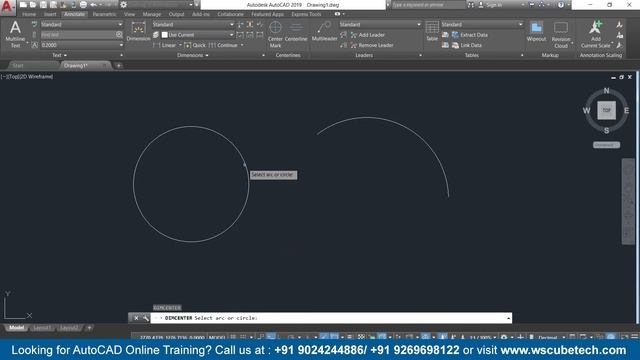Open command line customize wrench
Image resolution: width=640 pixels, height=360 pixels.
click(x=146, y=318)
